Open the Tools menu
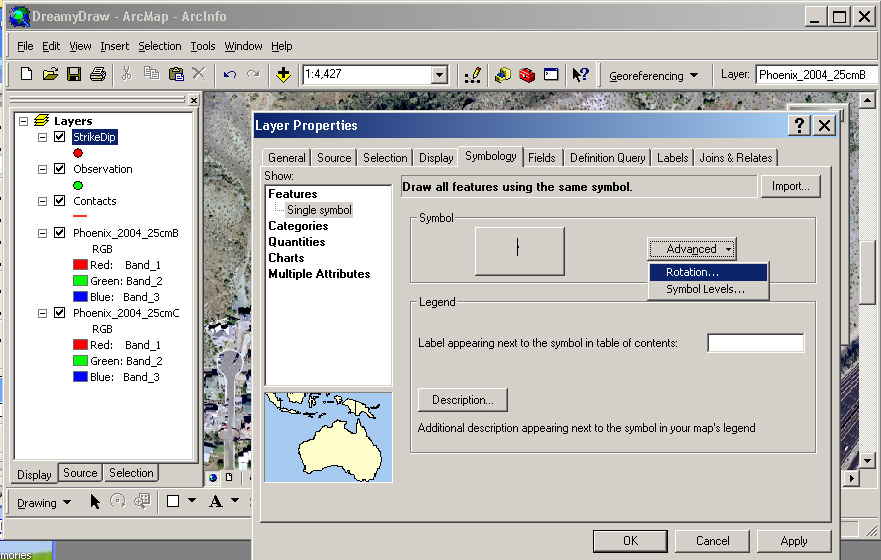Screen dimensions: 881x560 click(x=203, y=46)
